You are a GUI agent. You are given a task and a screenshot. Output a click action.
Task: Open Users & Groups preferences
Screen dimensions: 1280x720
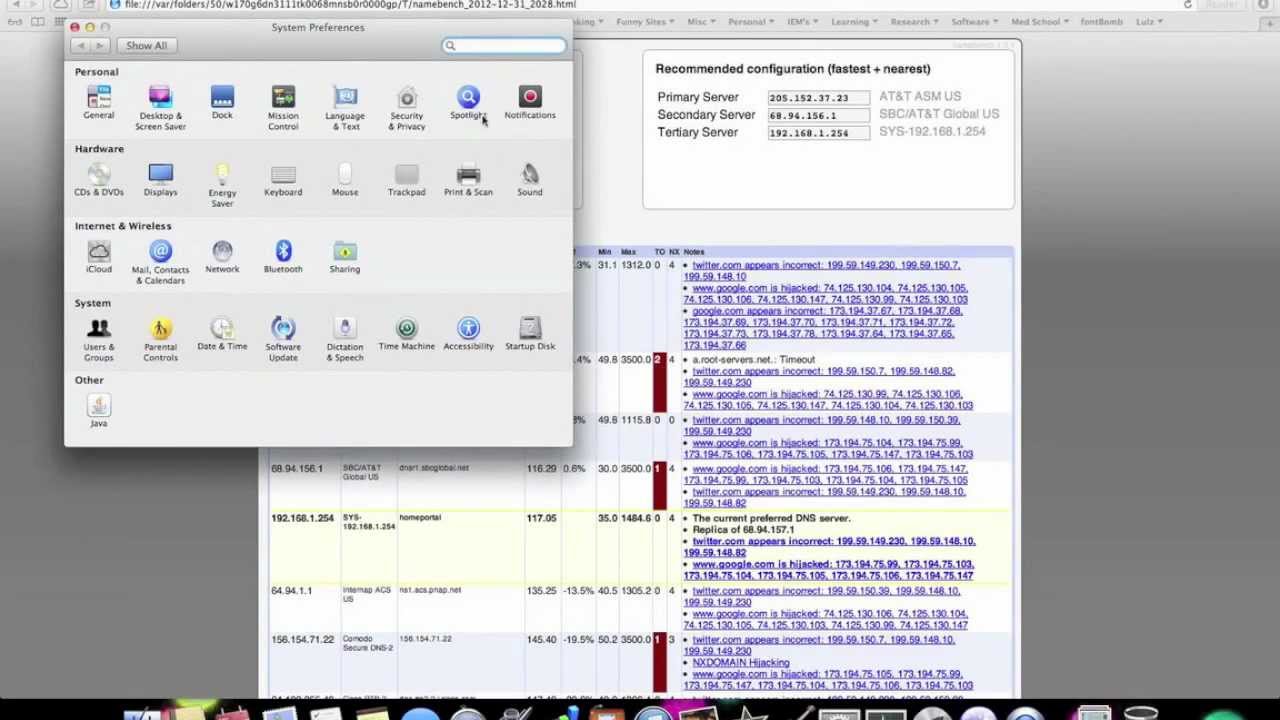coord(98,339)
